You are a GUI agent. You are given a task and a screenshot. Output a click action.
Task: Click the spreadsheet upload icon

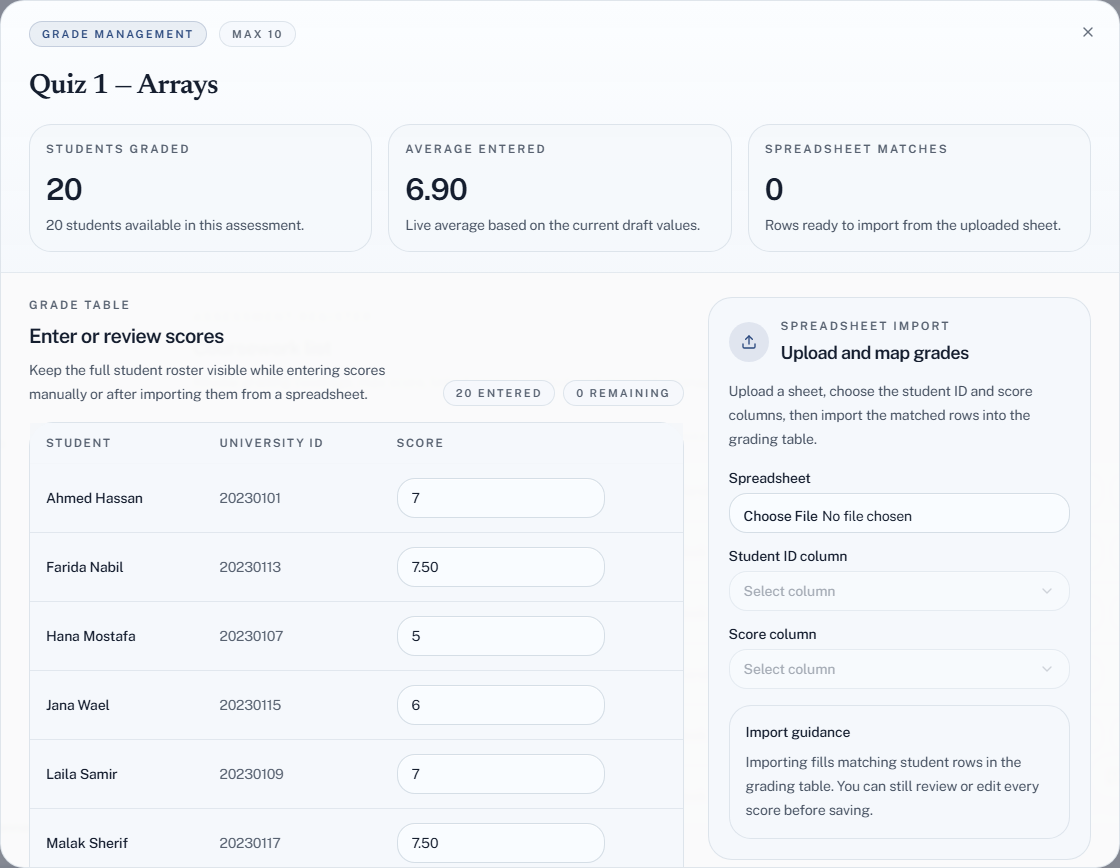(x=749, y=342)
